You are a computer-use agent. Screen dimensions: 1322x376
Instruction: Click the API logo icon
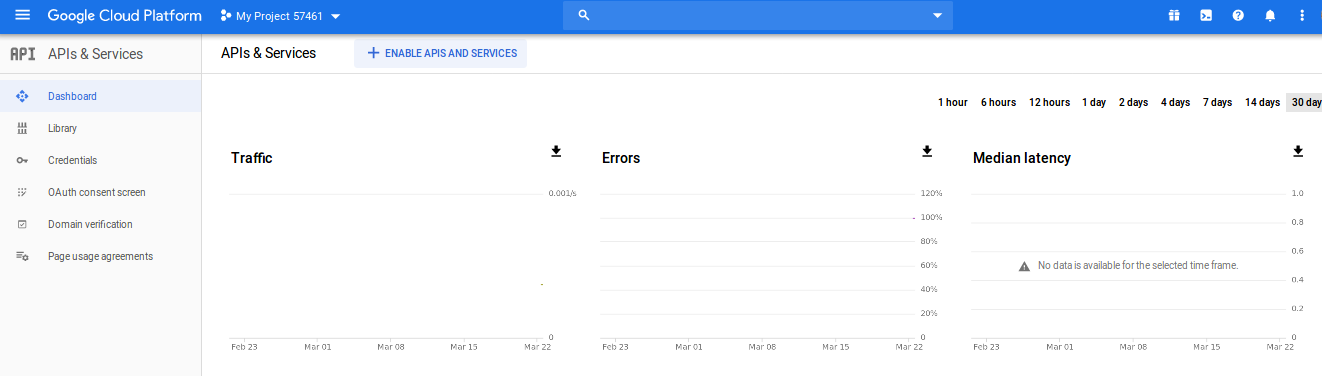[x=23, y=54]
